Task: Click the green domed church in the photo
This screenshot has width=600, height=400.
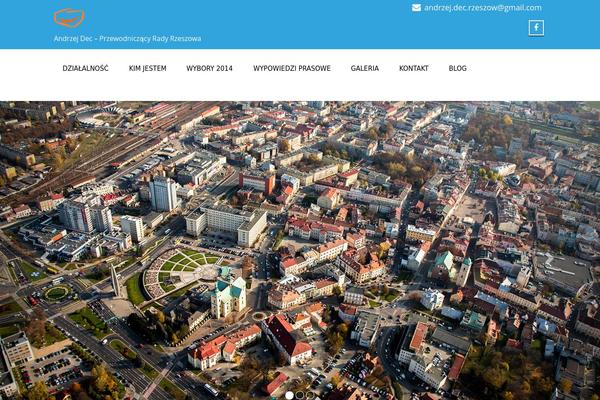Action: coord(229,295)
